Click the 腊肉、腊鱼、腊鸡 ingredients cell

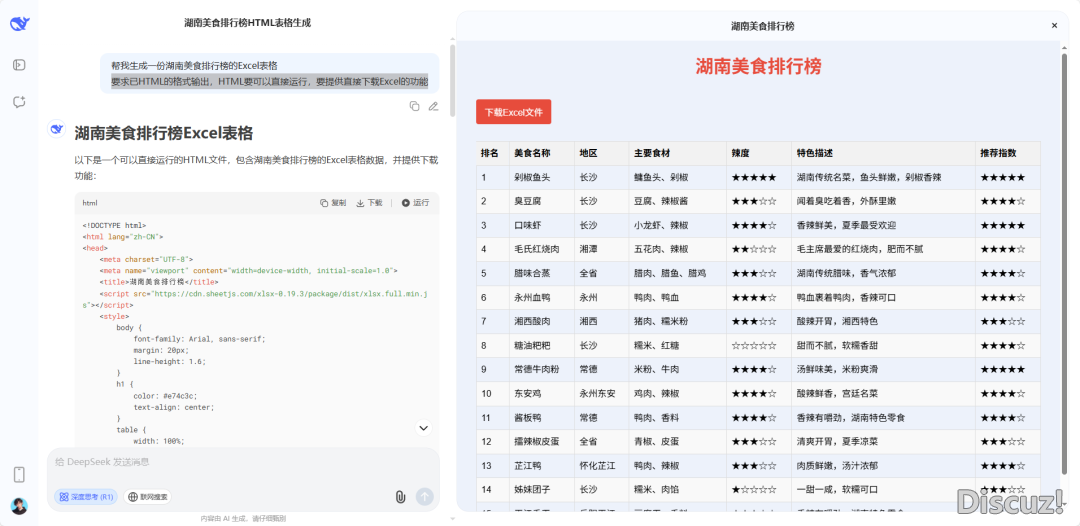coord(677,273)
